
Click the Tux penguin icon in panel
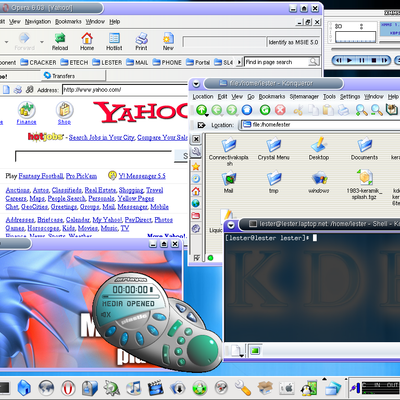coord(309,388)
